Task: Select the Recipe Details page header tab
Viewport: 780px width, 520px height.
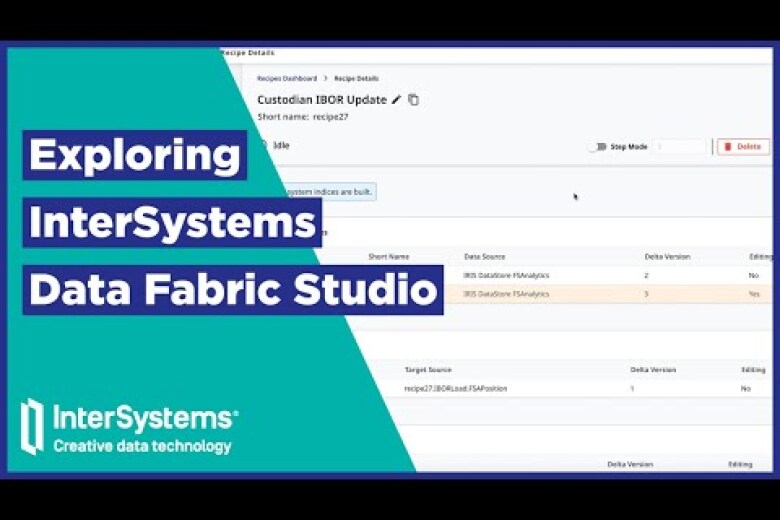Action: point(247,52)
